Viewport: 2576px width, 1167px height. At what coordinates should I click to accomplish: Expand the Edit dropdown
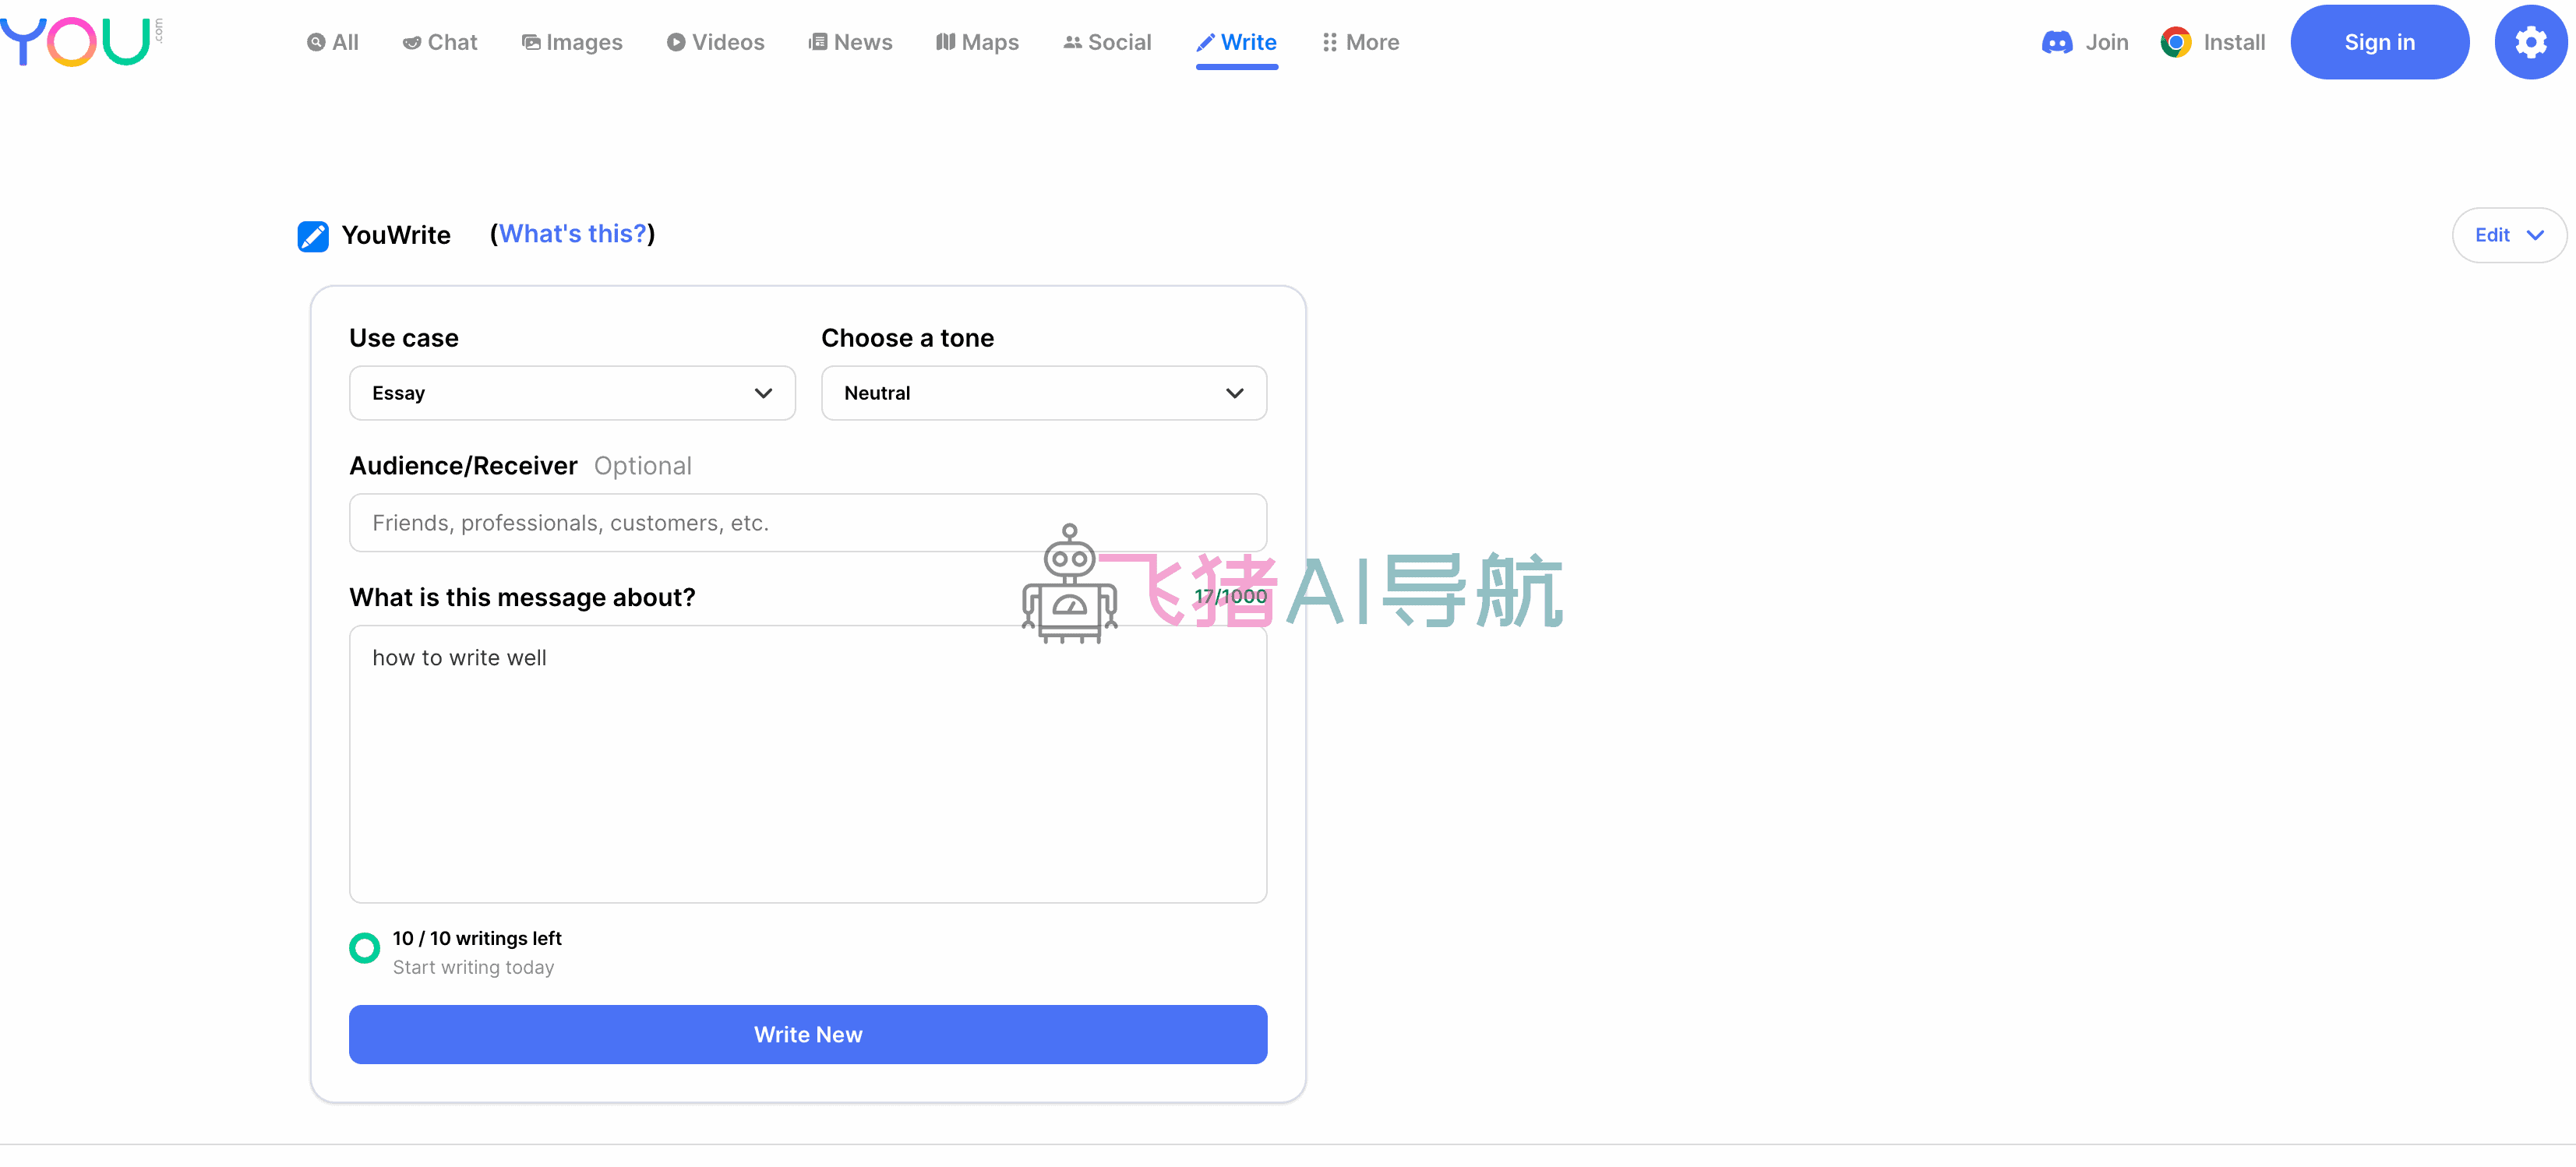(2508, 234)
